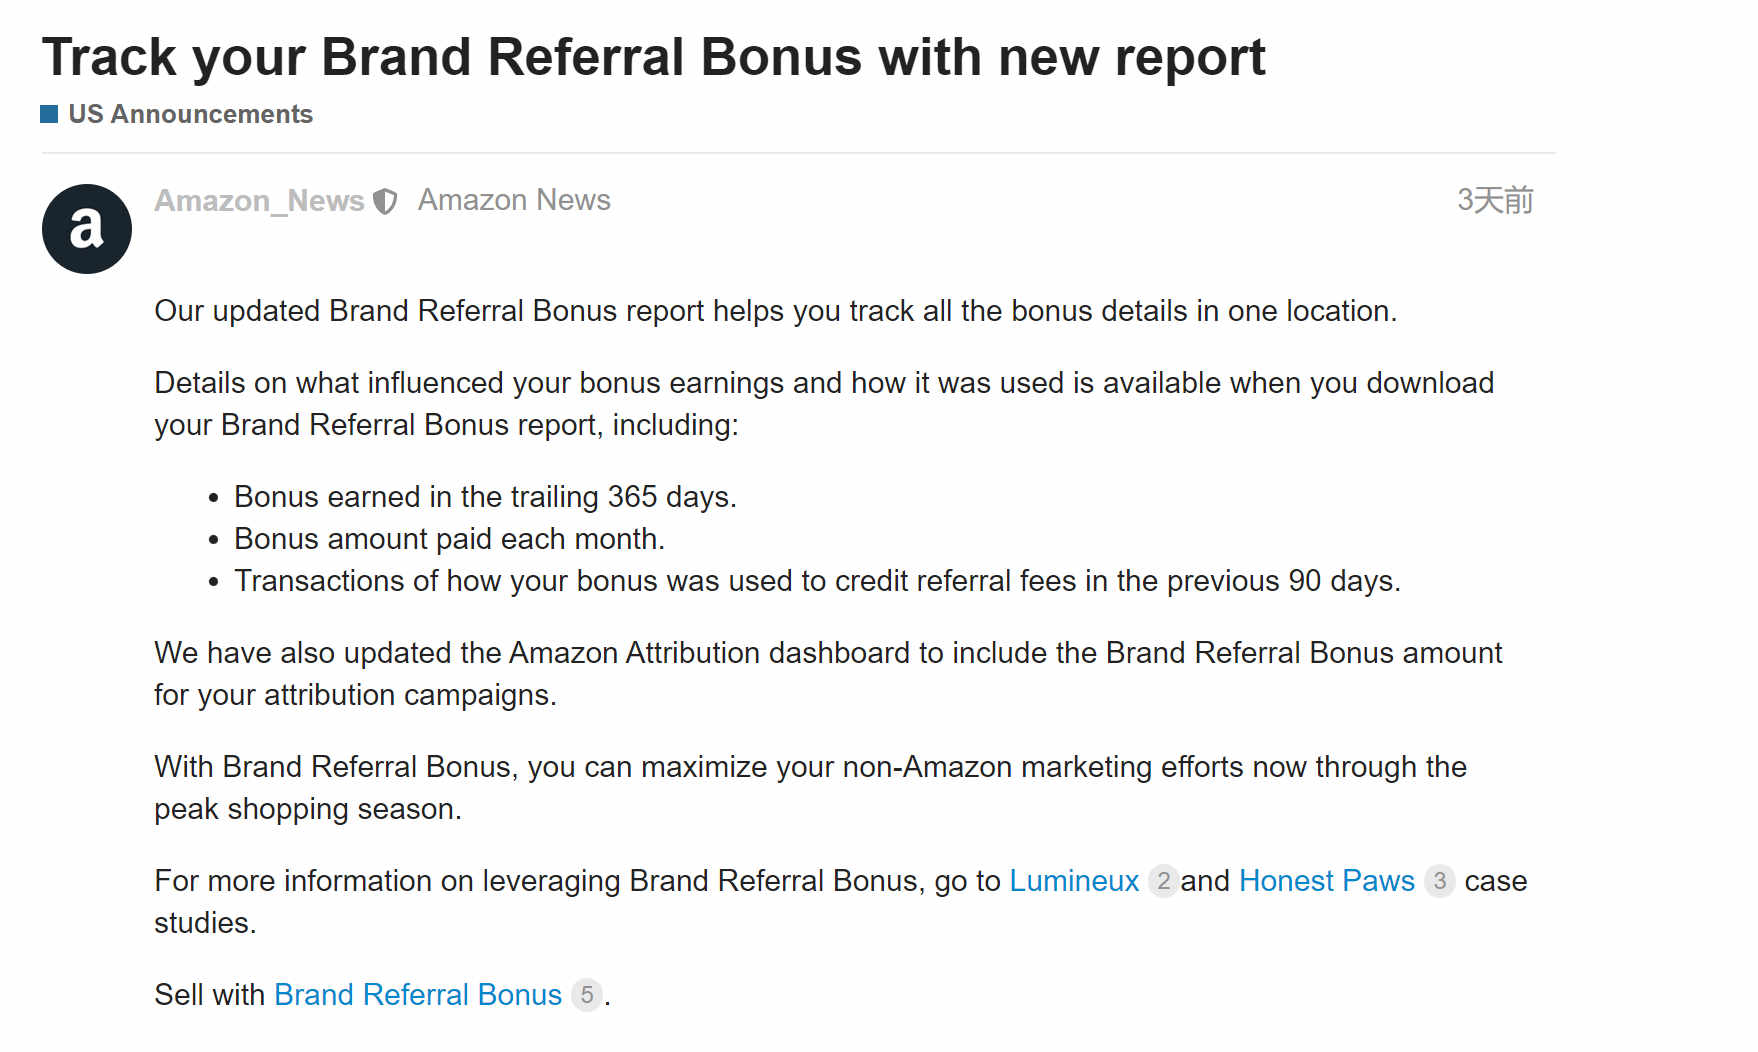
Task: Click the click-count badge 3 after Honest Paws
Action: tap(1439, 881)
